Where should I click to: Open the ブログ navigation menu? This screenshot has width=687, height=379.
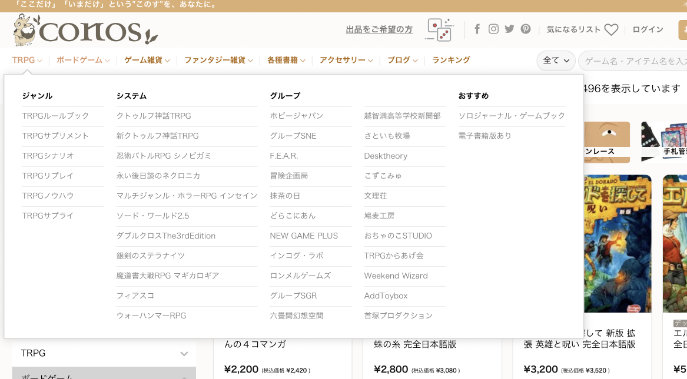click(x=402, y=60)
